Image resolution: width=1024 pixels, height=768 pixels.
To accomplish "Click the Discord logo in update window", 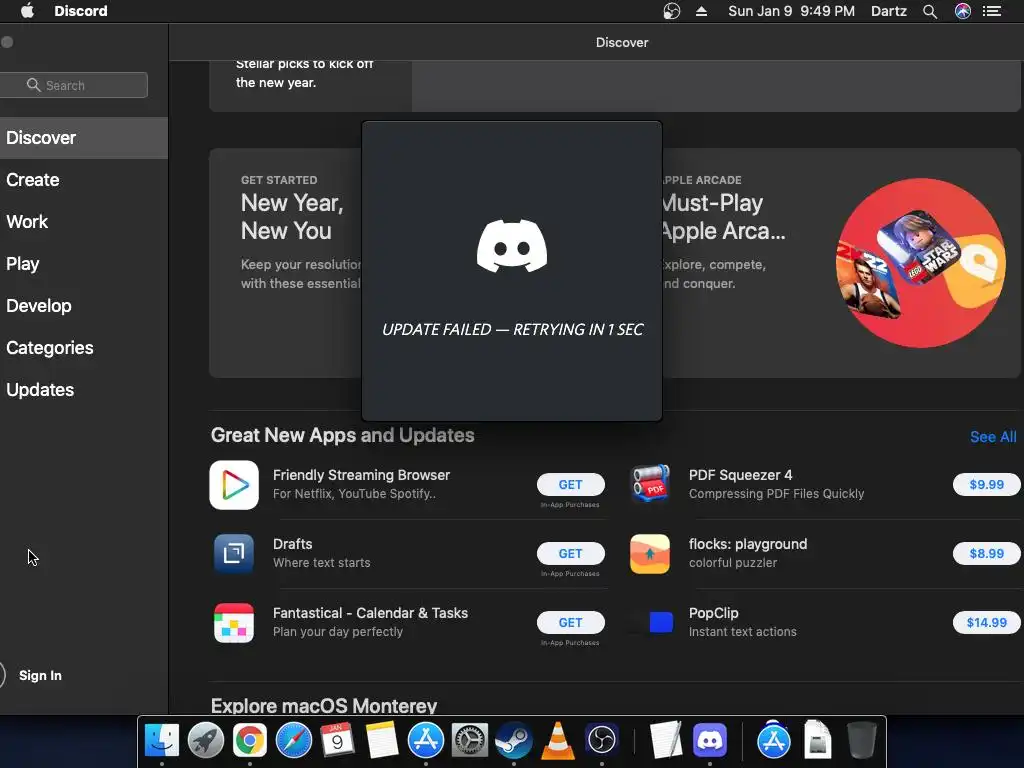I will coord(512,246).
